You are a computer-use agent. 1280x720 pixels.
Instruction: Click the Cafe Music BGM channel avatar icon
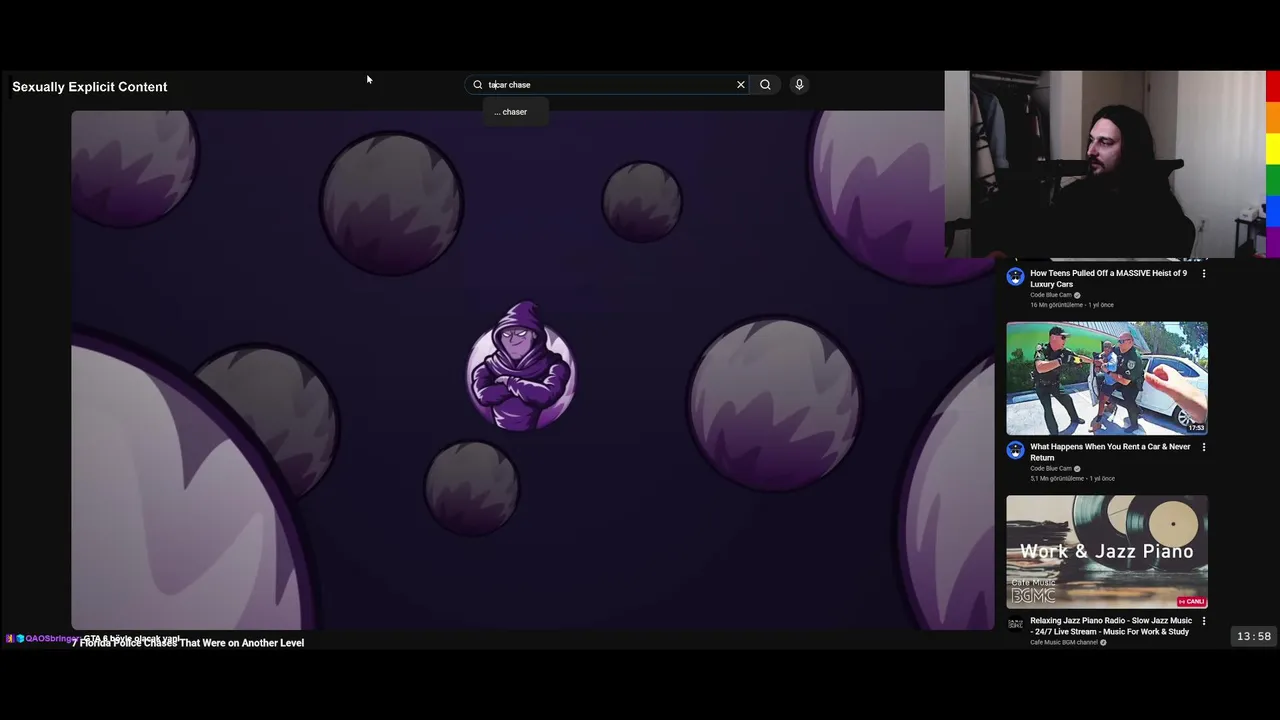[x=1015, y=625]
